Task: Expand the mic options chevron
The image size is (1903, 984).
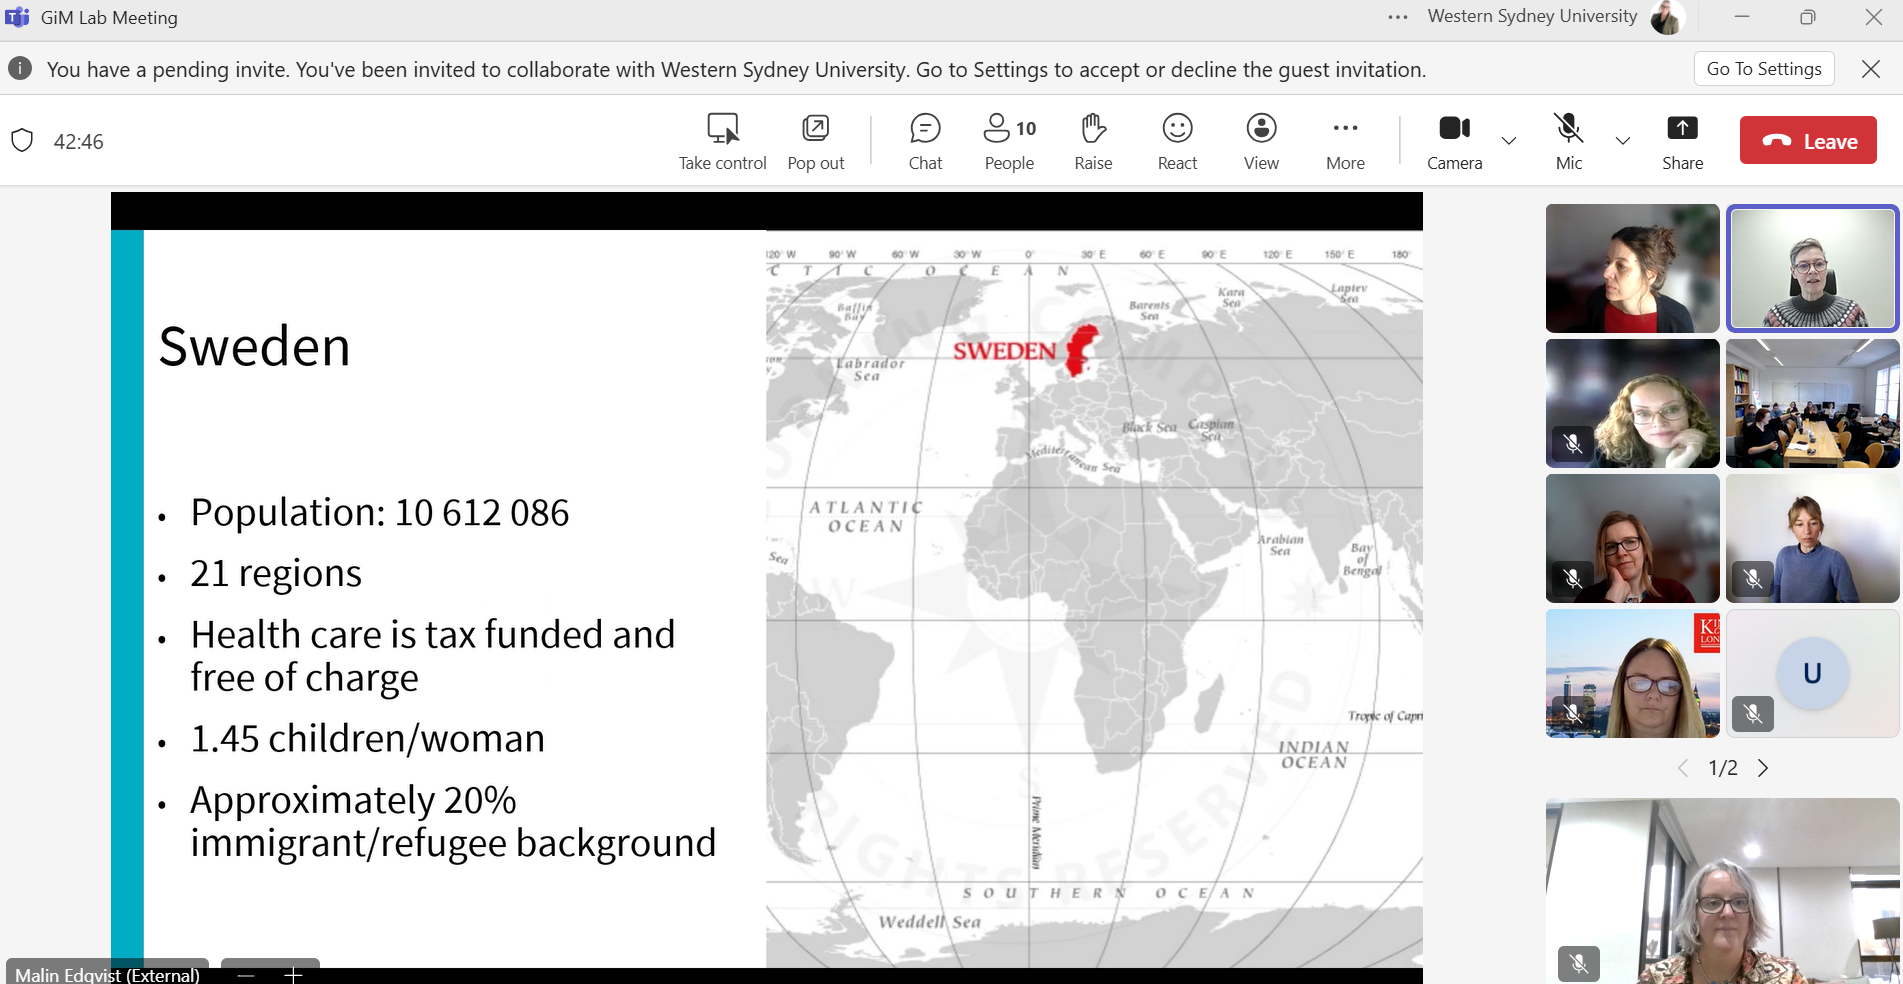Action: point(1623,141)
